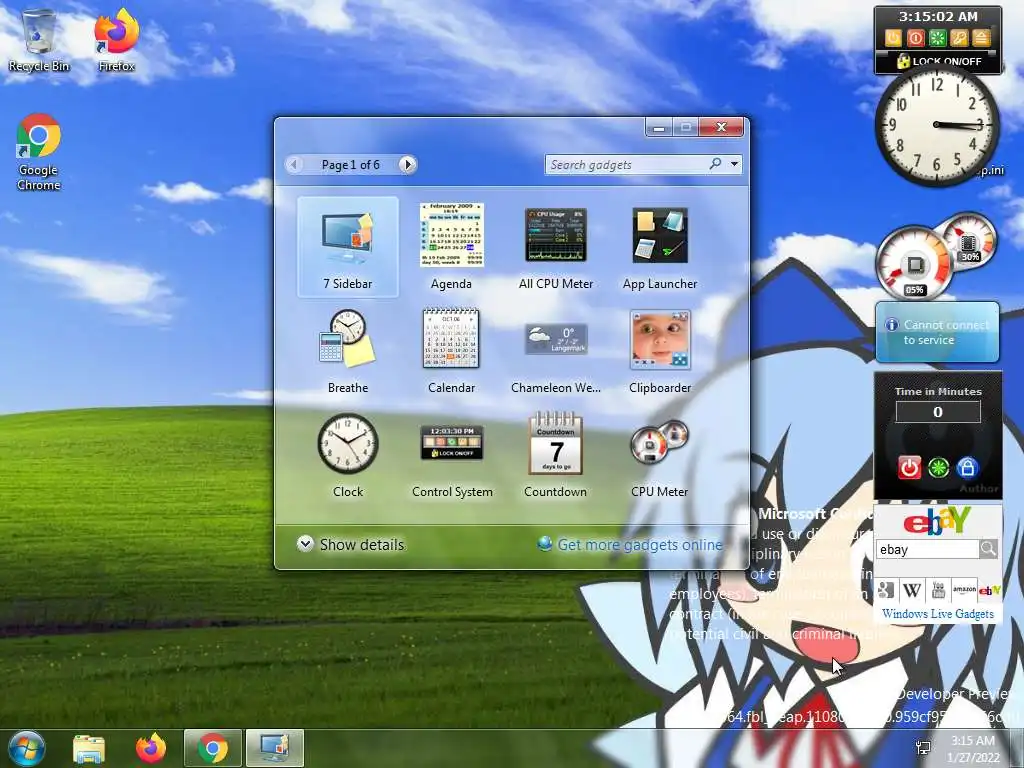This screenshot has width=1024, height=768.
Task: Click search magnifier button in ebay gadget
Action: tap(988, 549)
